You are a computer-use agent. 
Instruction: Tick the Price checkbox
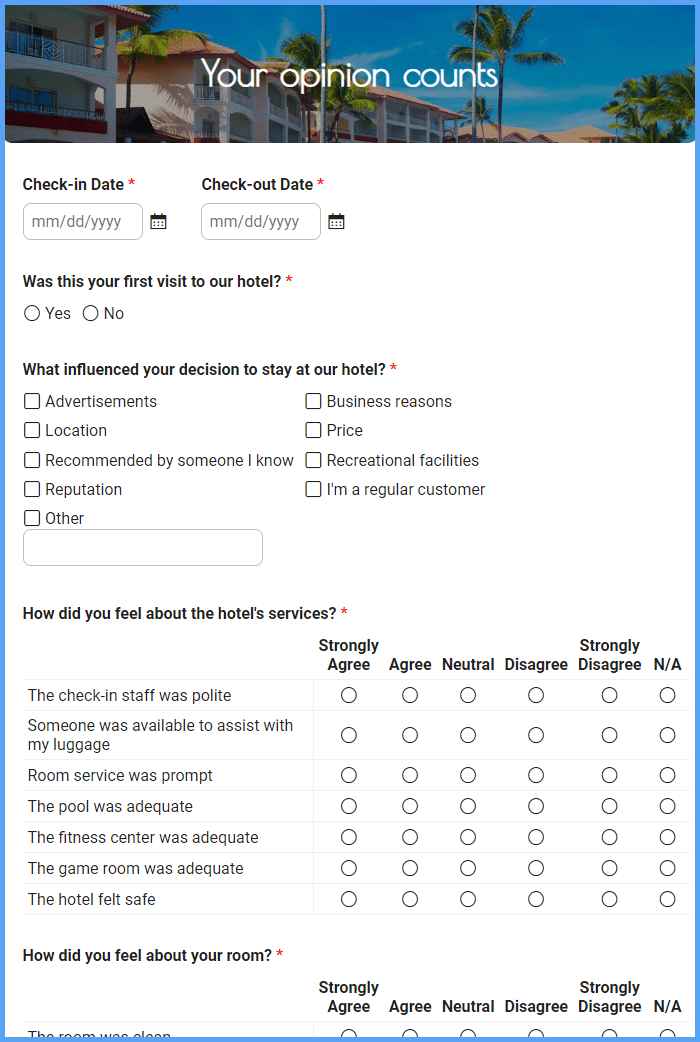tap(313, 431)
